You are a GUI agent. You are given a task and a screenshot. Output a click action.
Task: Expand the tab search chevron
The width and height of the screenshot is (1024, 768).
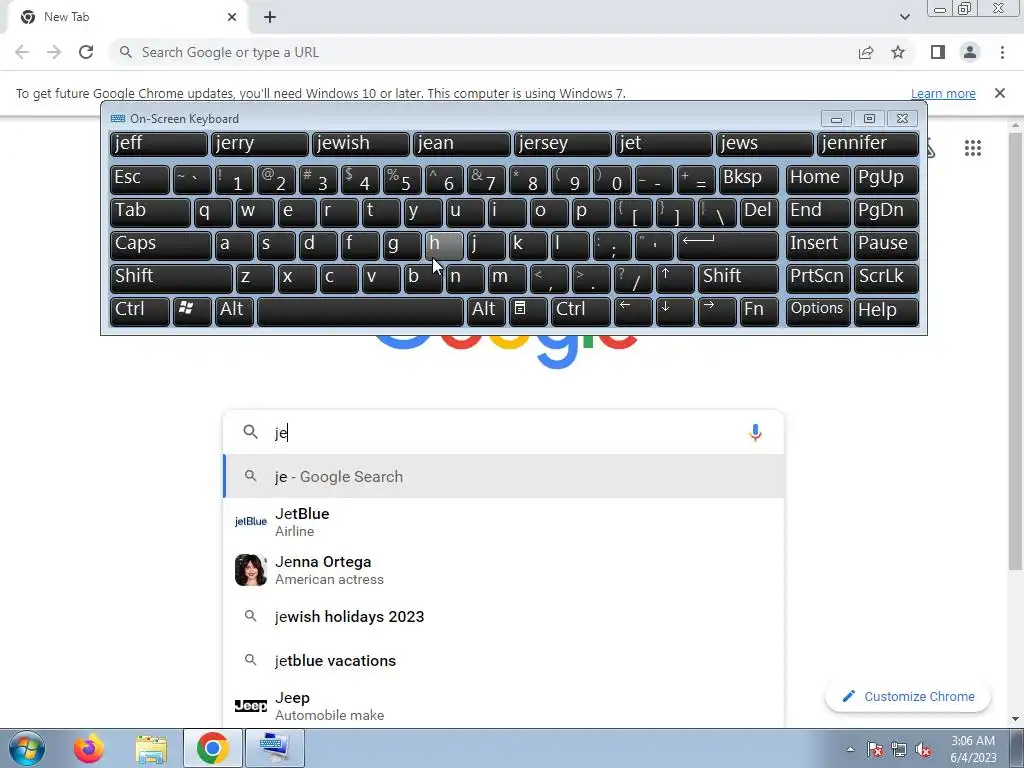pyautogui.click(x=904, y=17)
